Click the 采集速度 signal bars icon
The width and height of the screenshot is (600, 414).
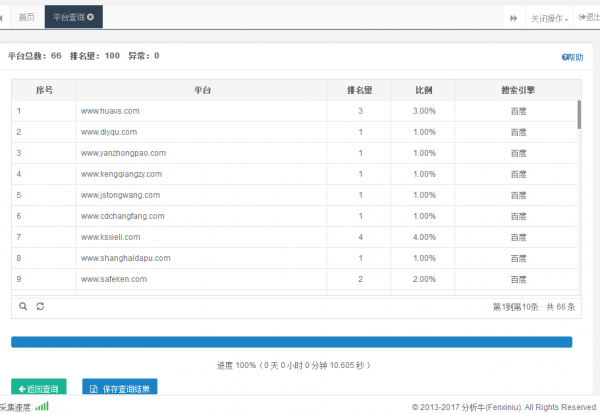pos(42,407)
